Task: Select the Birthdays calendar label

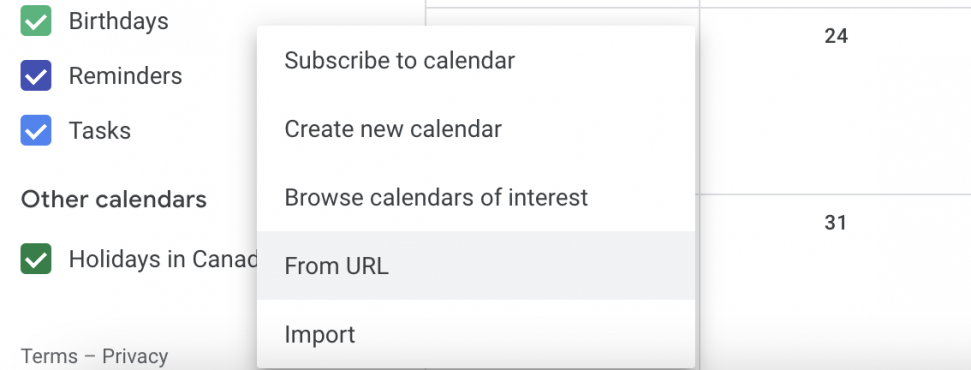Action: [x=118, y=21]
